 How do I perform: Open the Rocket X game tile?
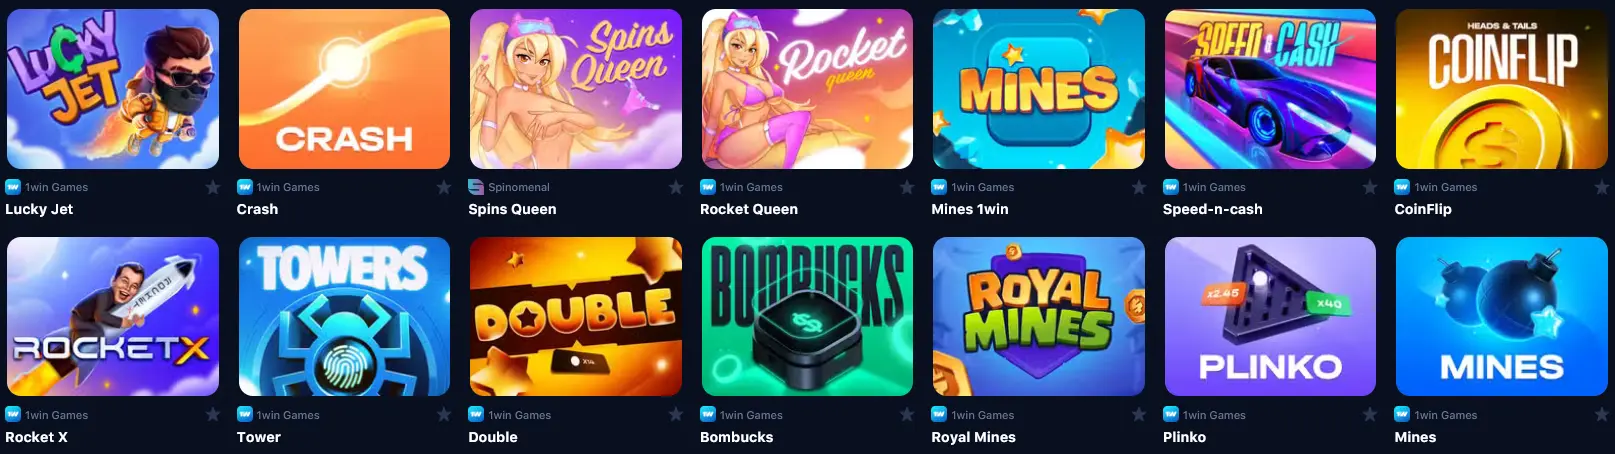pos(113,316)
